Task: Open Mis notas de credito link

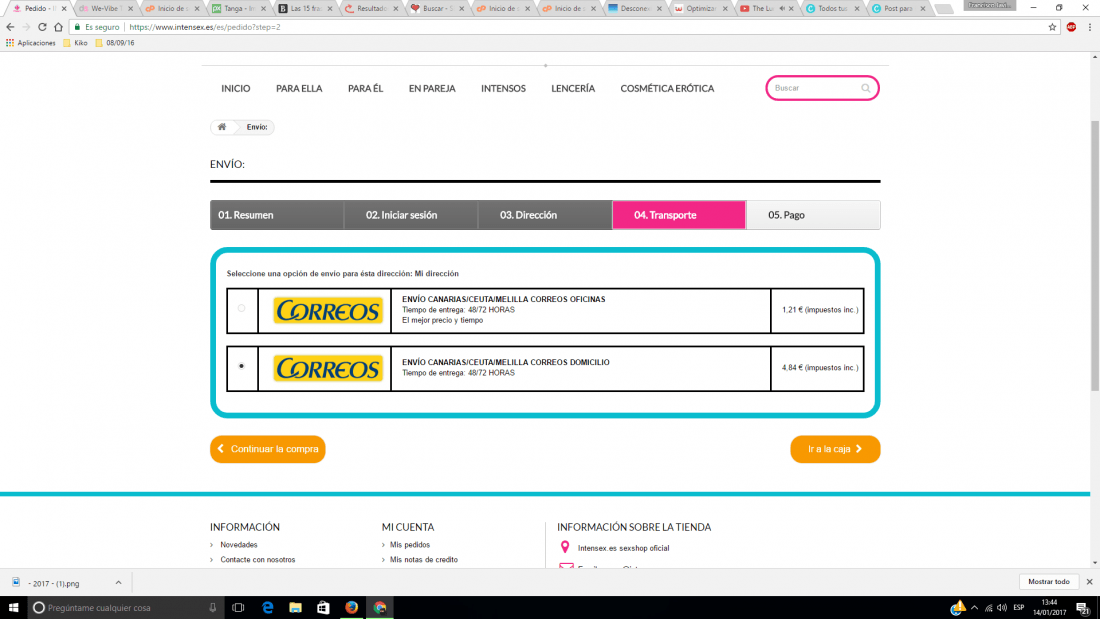Action: tap(424, 559)
